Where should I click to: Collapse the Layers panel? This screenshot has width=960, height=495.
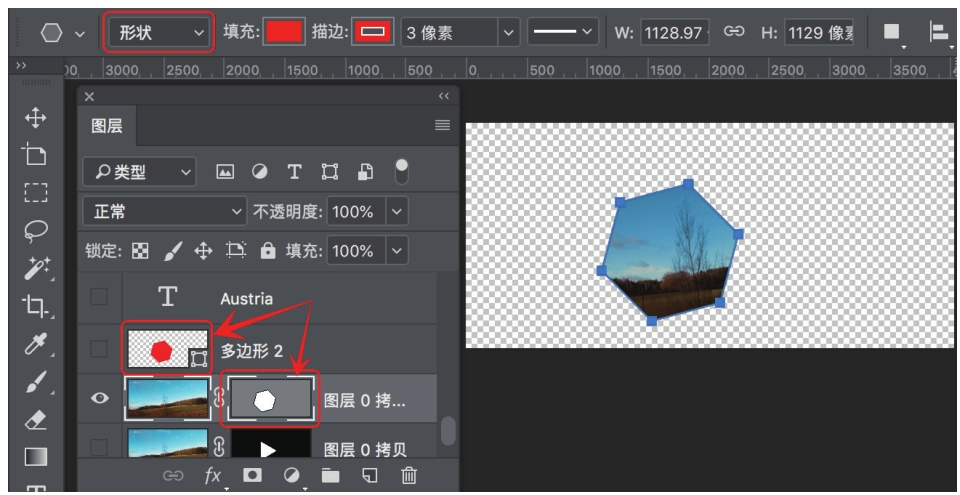[x=444, y=96]
